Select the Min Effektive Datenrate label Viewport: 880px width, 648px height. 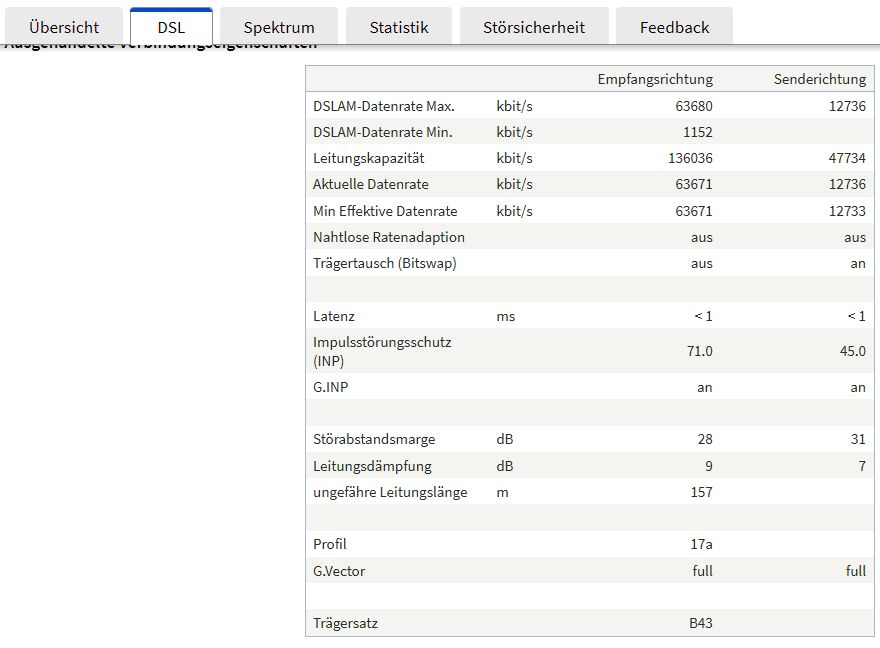385,211
